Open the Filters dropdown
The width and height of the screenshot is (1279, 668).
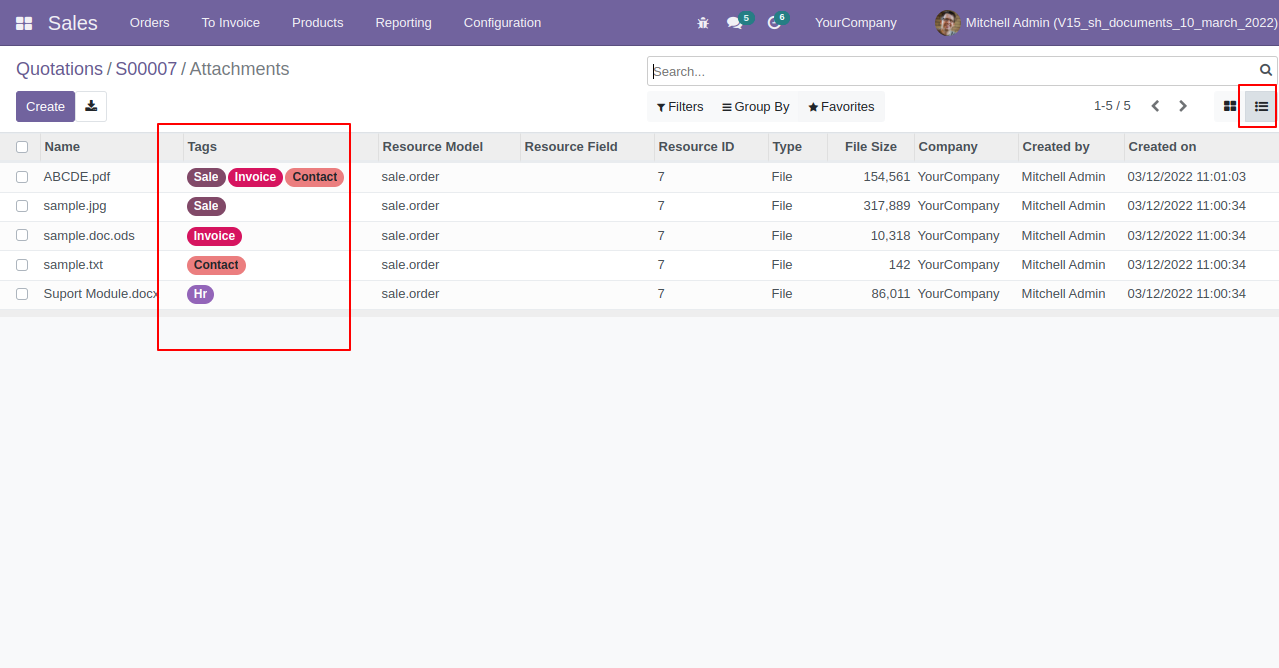(x=680, y=107)
